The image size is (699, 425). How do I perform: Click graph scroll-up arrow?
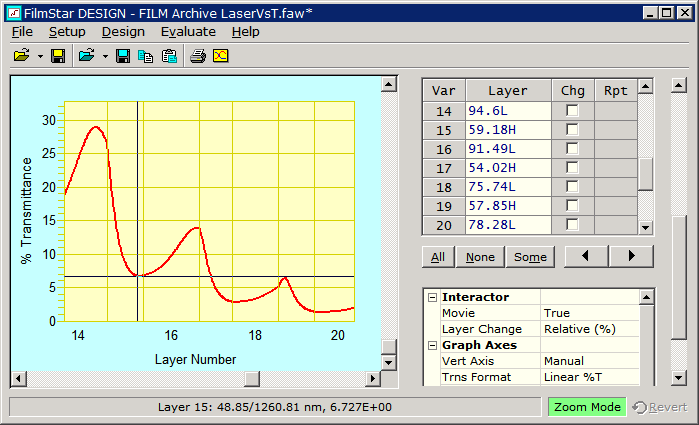pos(389,84)
